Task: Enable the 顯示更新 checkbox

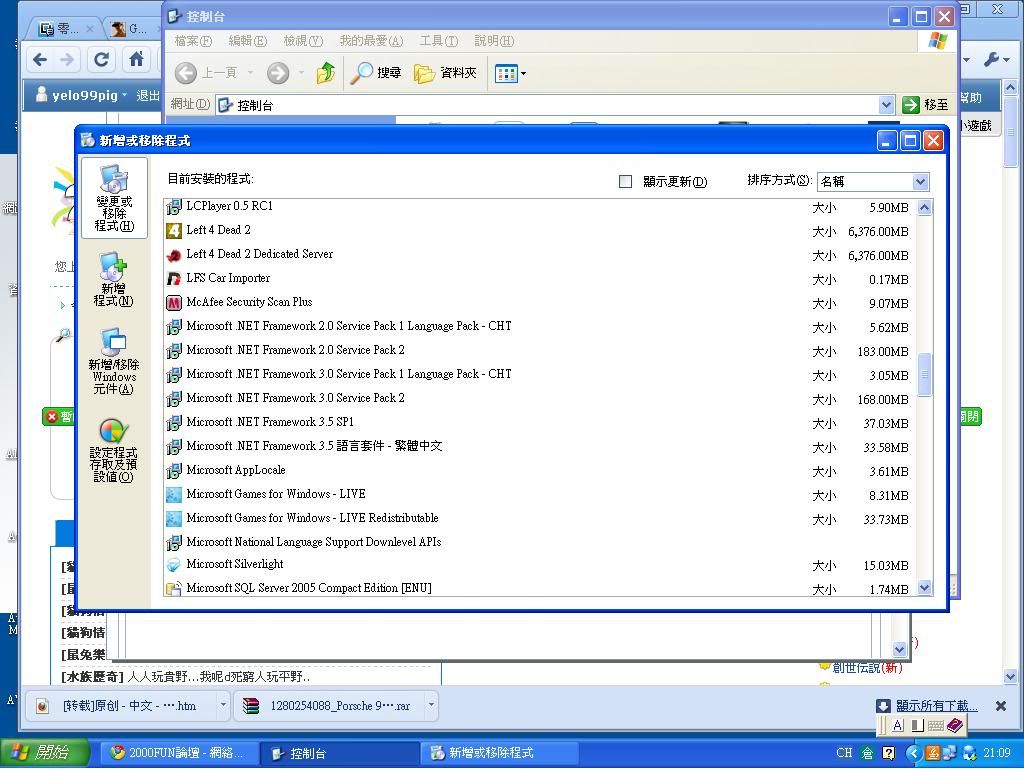Action: click(x=626, y=182)
